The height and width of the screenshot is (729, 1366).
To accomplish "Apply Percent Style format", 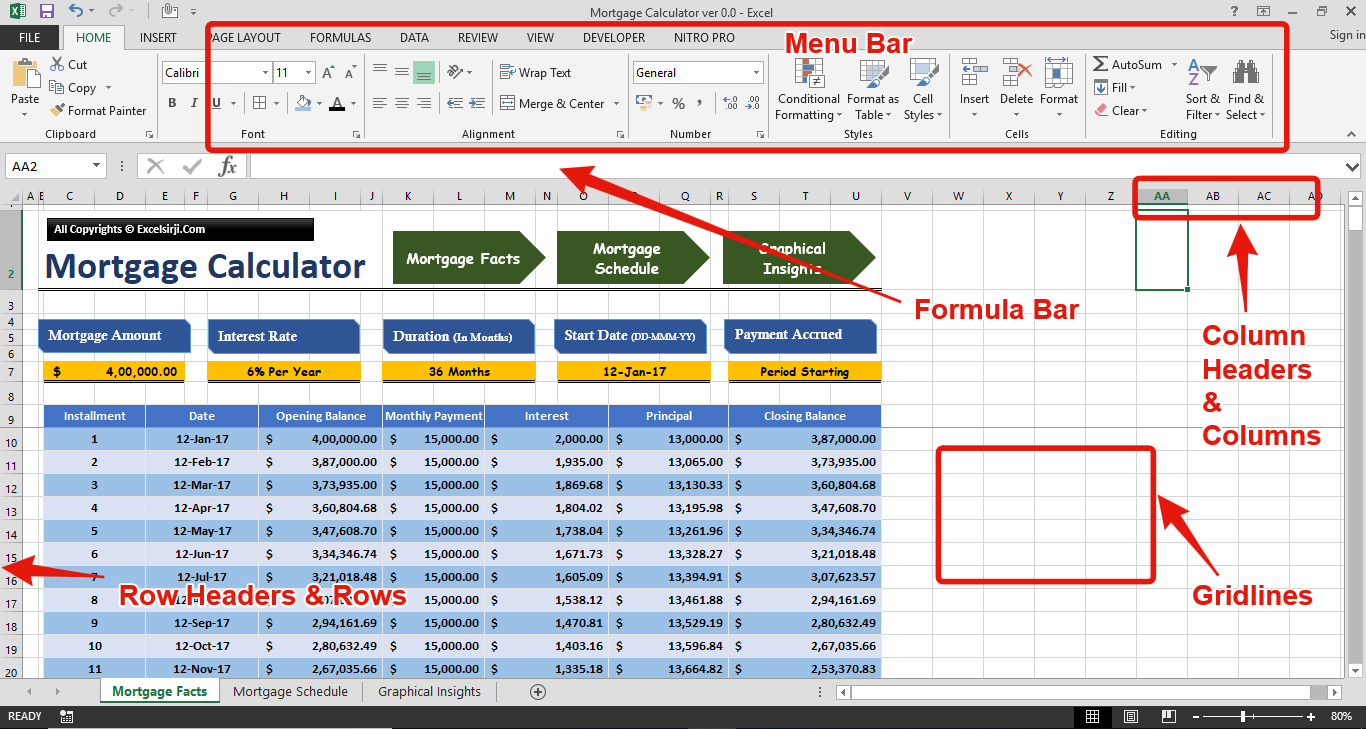I will tap(679, 103).
